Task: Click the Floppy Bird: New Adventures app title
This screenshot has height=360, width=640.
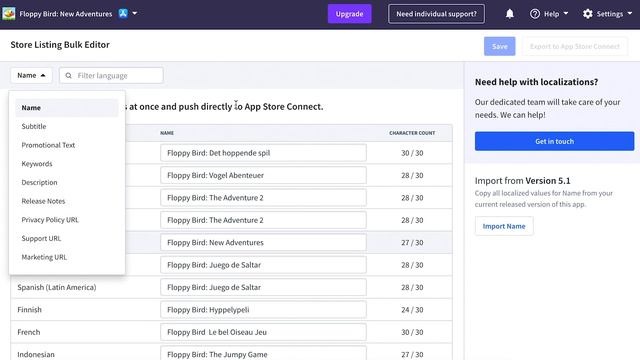Action: 66,14
